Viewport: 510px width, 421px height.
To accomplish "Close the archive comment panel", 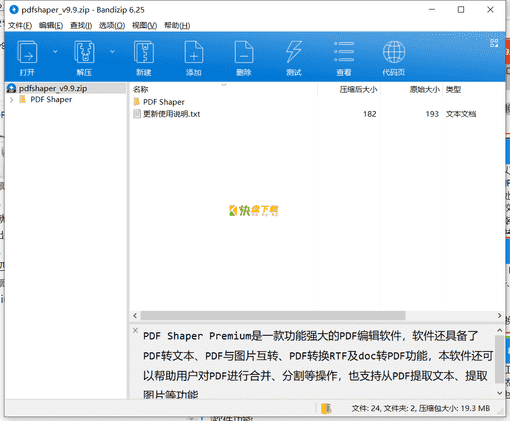I will pos(135,330).
